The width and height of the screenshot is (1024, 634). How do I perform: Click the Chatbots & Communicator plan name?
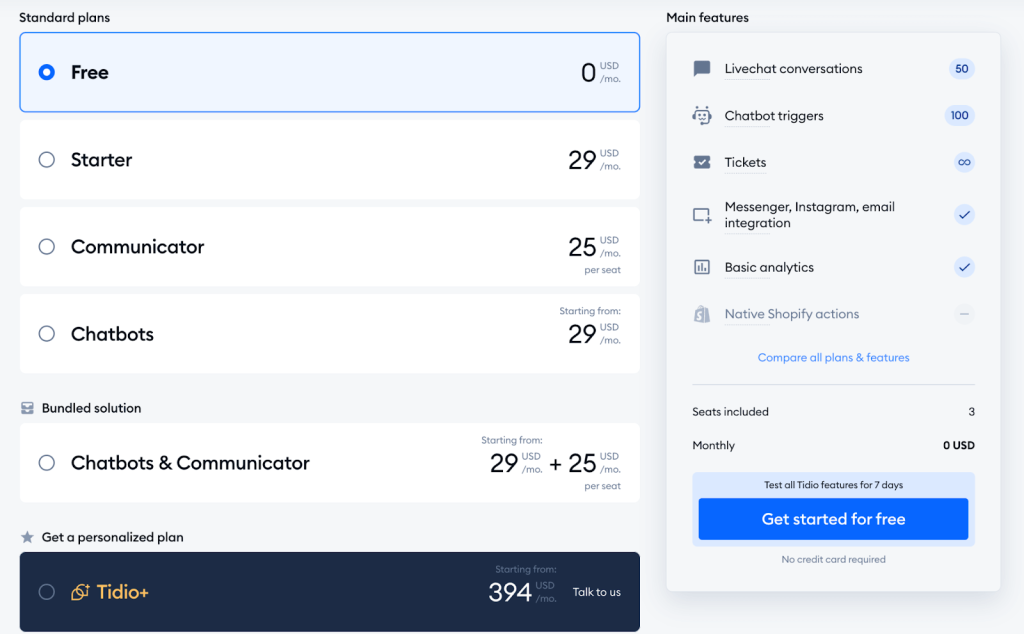(x=190, y=463)
